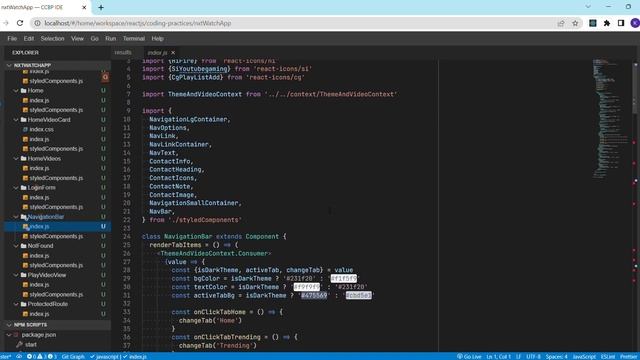This screenshot has width=640, height=360.
Task: Open the Run menu
Action: [111, 38]
